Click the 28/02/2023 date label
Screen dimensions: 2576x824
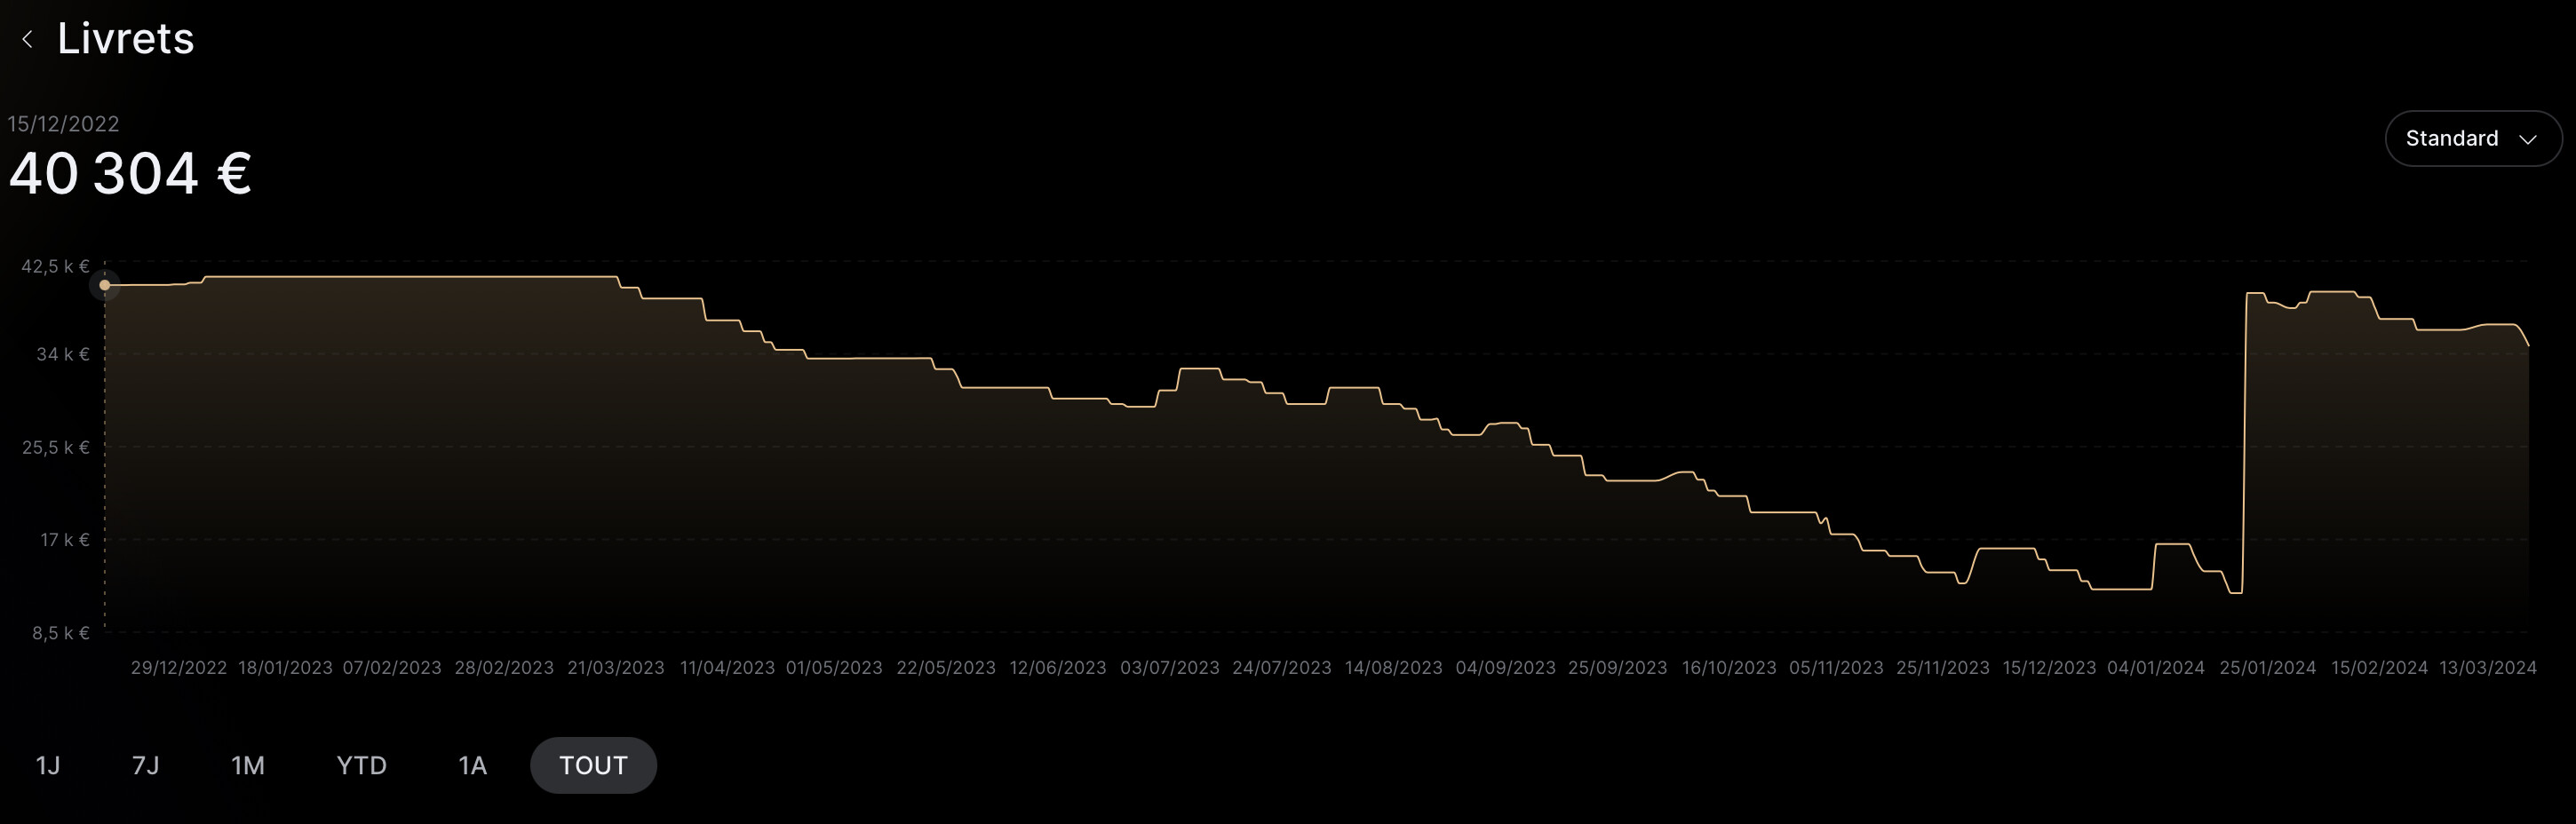tap(504, 667)
